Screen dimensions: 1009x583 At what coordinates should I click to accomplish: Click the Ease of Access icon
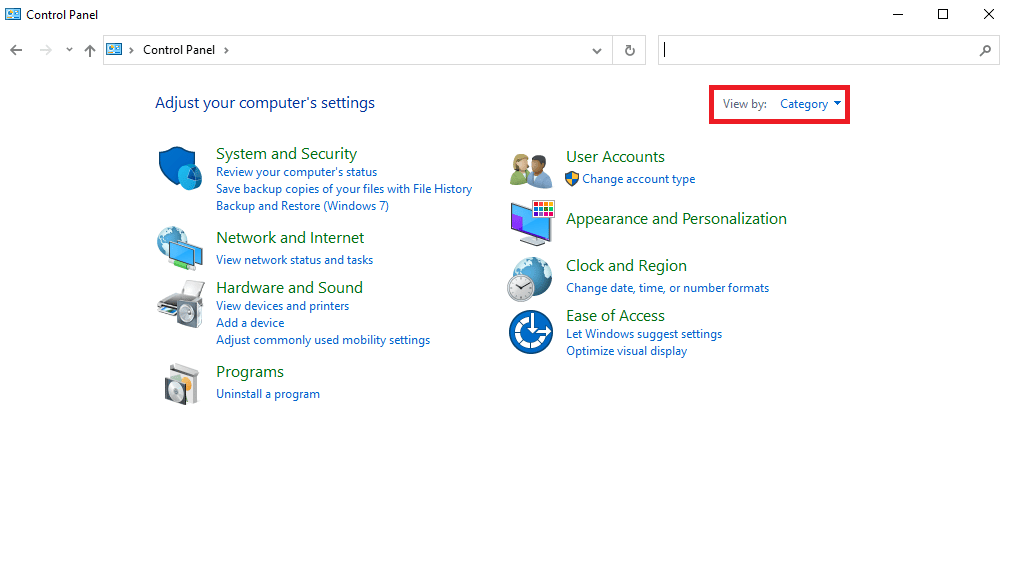click(531, 332)
